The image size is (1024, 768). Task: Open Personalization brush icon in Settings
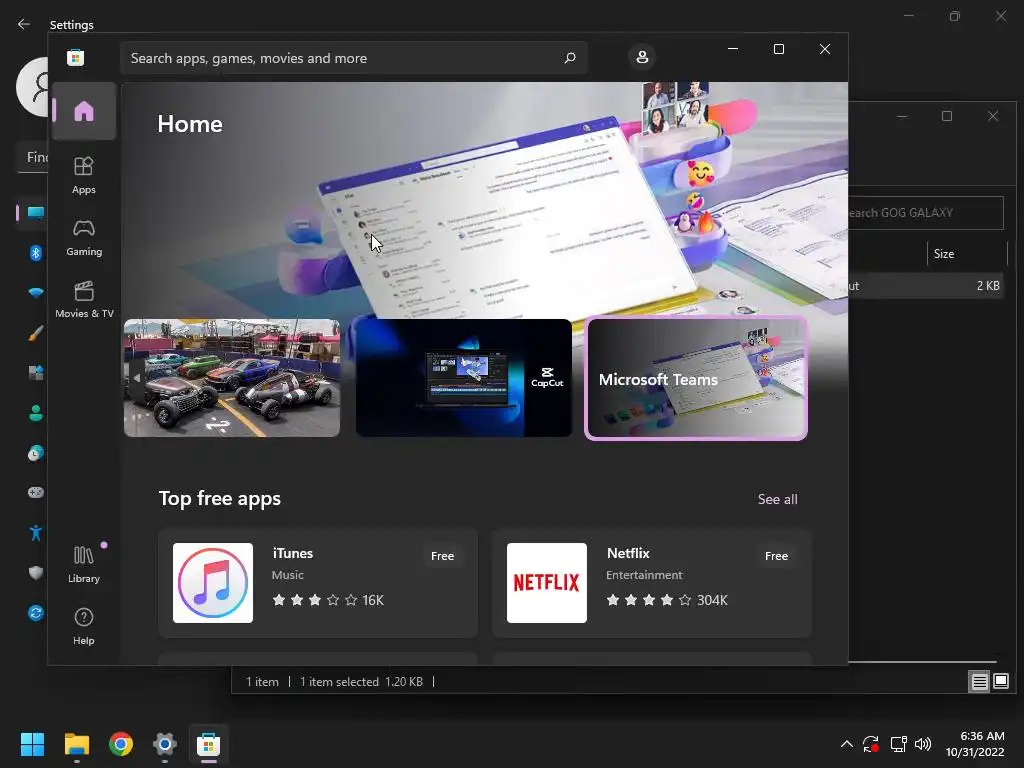(36, 333)
